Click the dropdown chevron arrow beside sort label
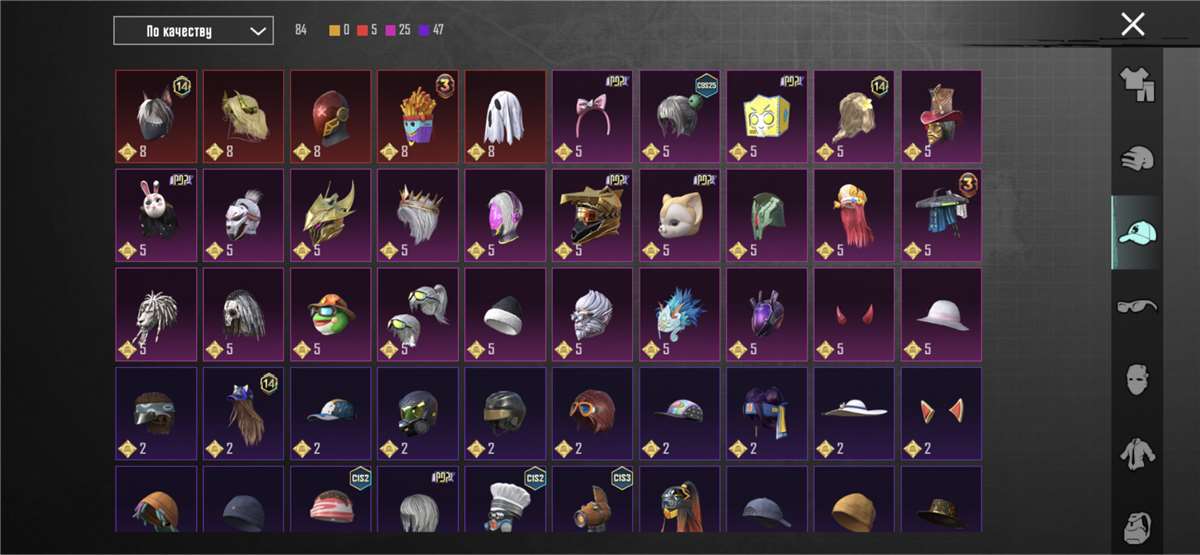The height and width of the screenshot is (555, 1200). coord(258,31)
